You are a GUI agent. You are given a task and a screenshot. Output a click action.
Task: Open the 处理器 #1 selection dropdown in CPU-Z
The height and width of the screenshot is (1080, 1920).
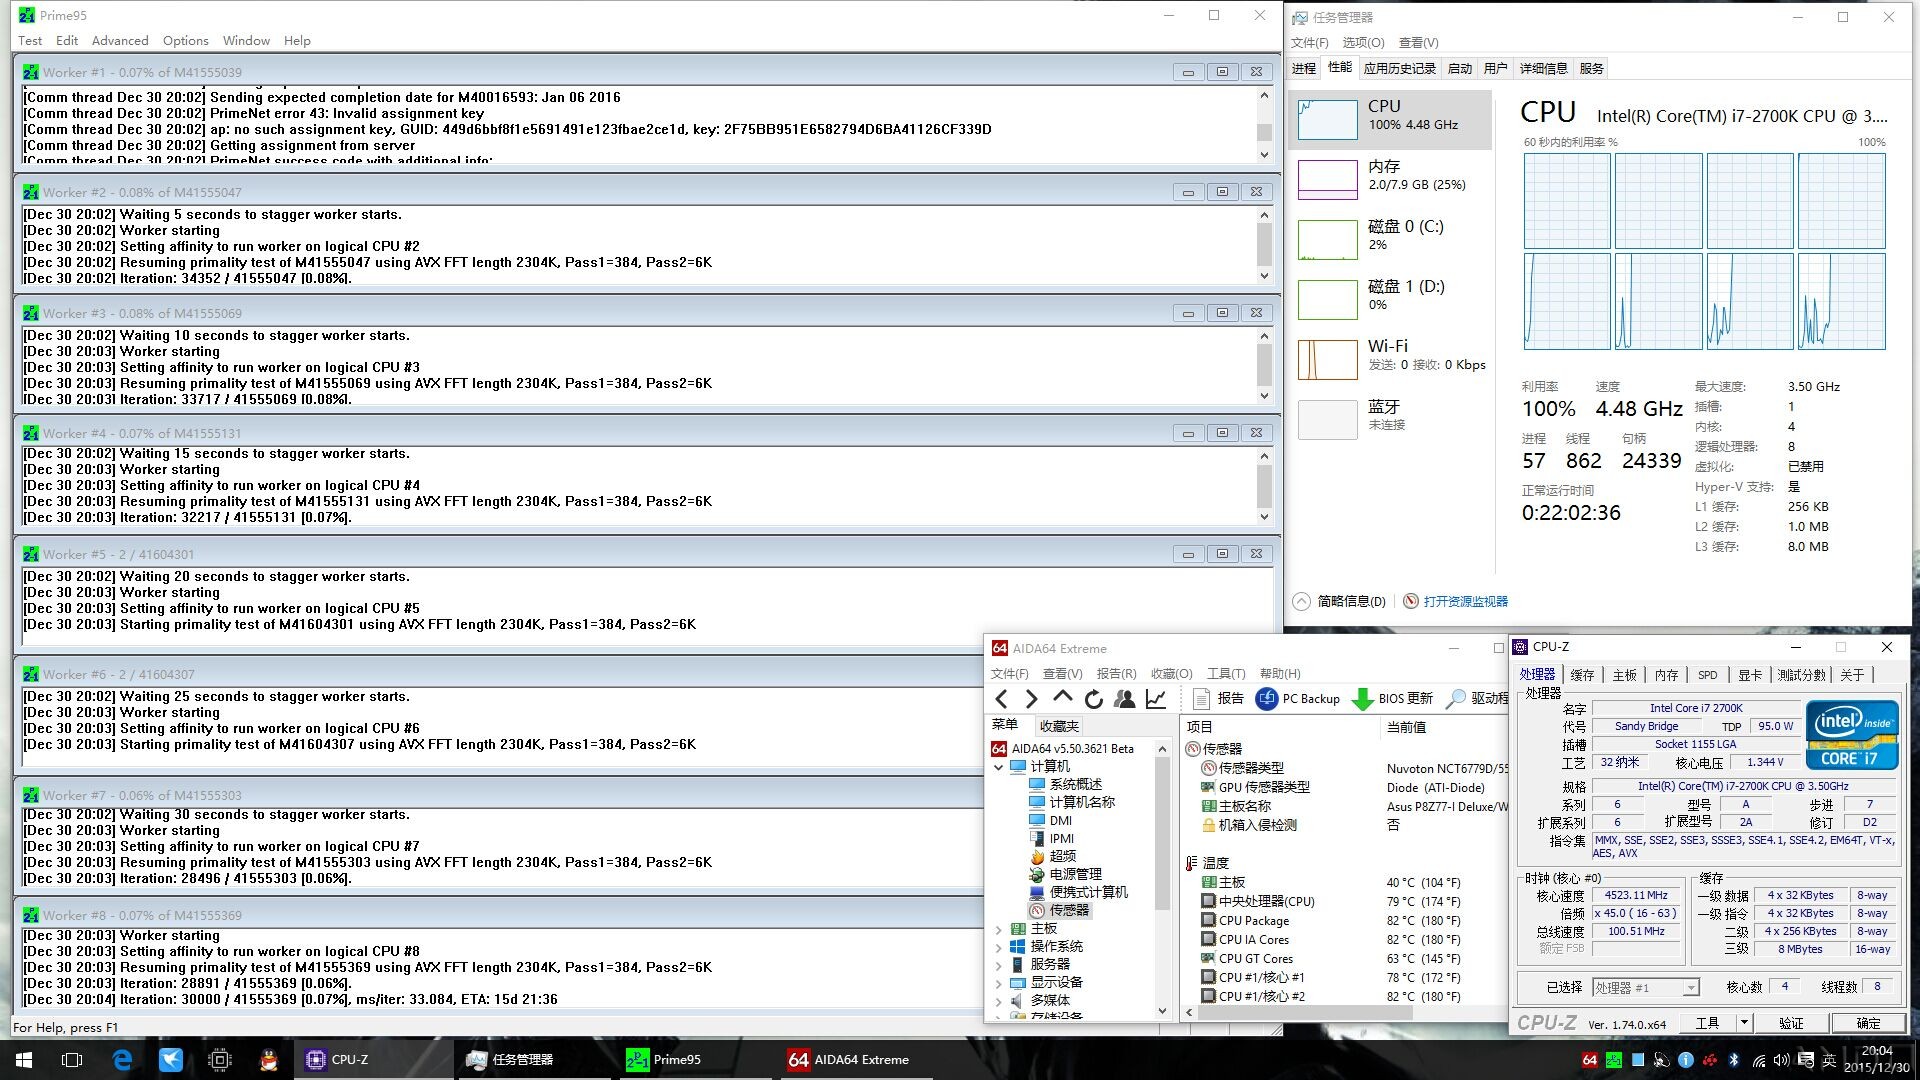coord(1645,988)
